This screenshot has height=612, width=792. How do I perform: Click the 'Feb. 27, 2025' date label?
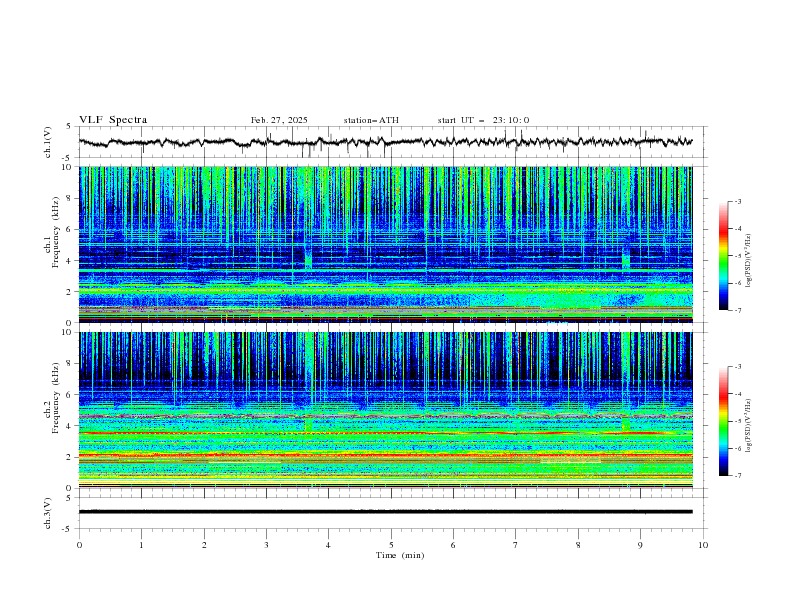point(279,120)
